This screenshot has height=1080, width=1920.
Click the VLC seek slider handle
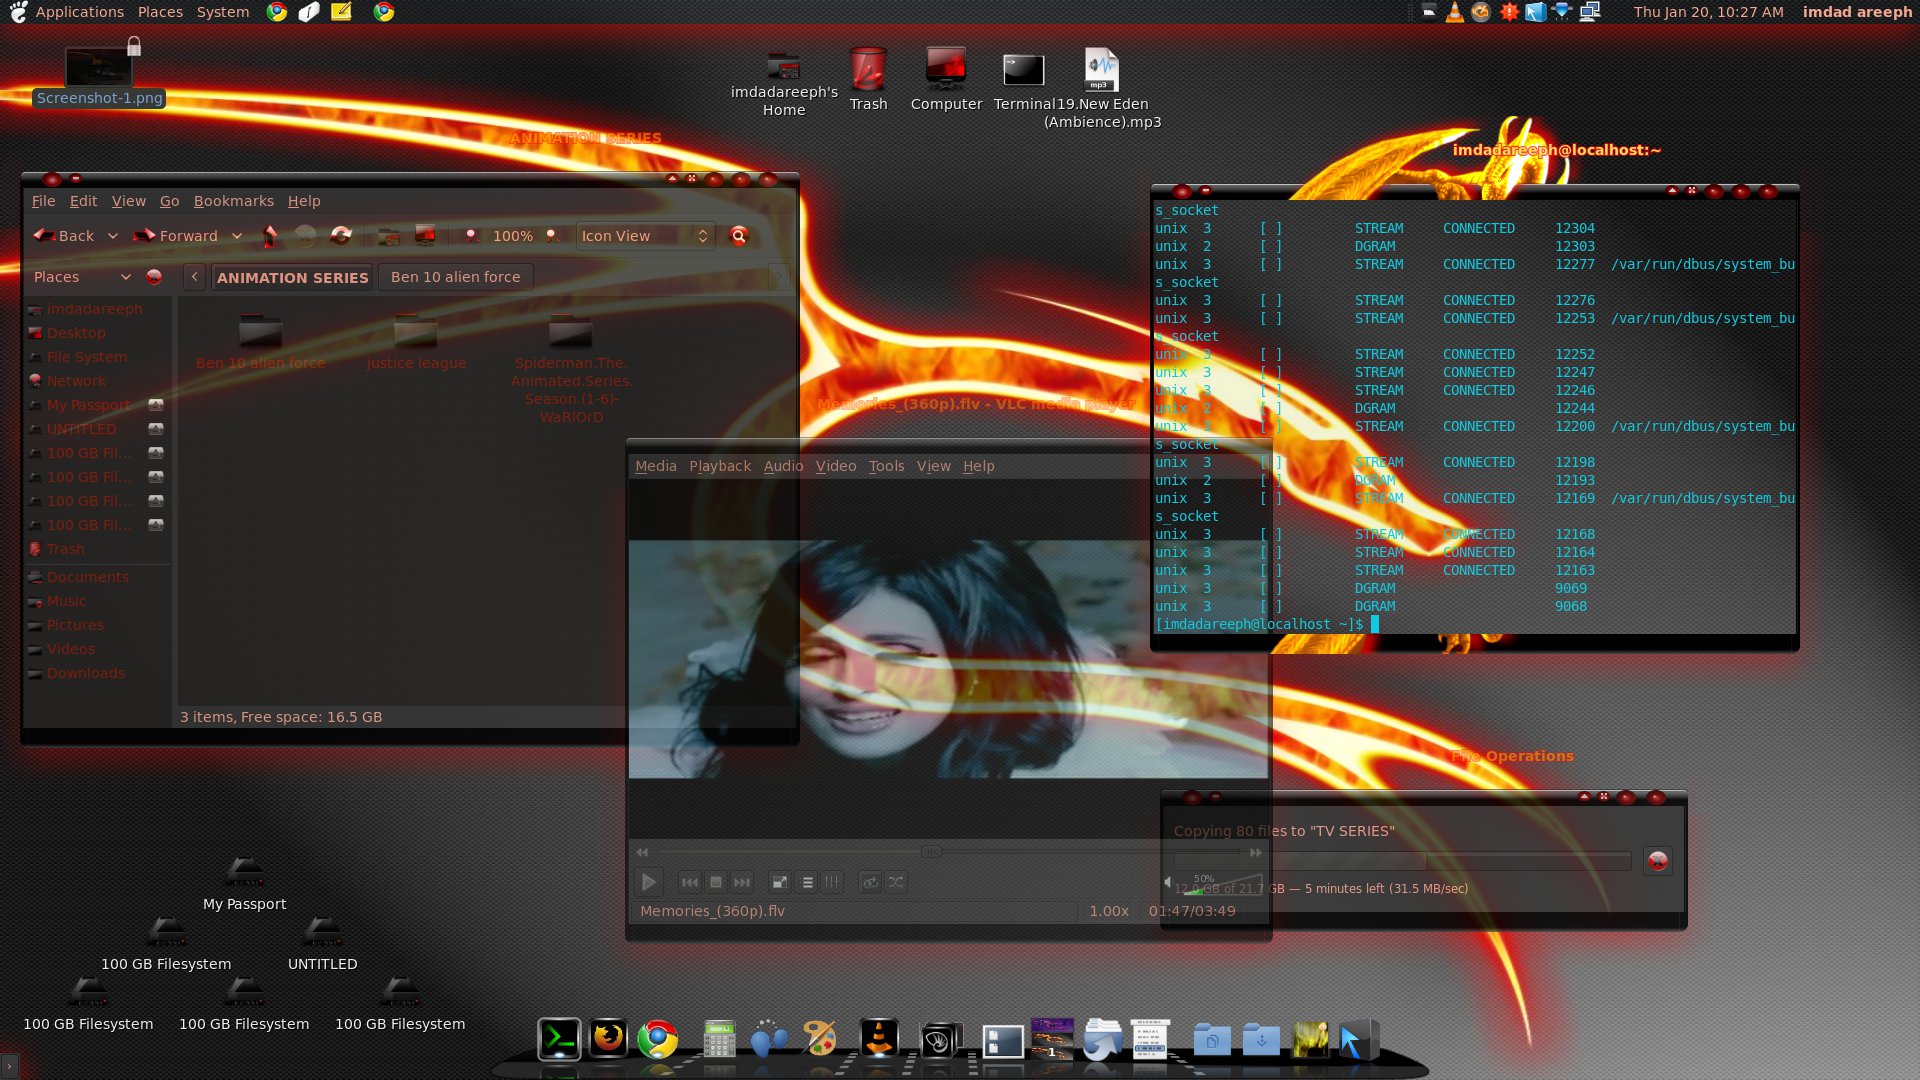(931, 852)
